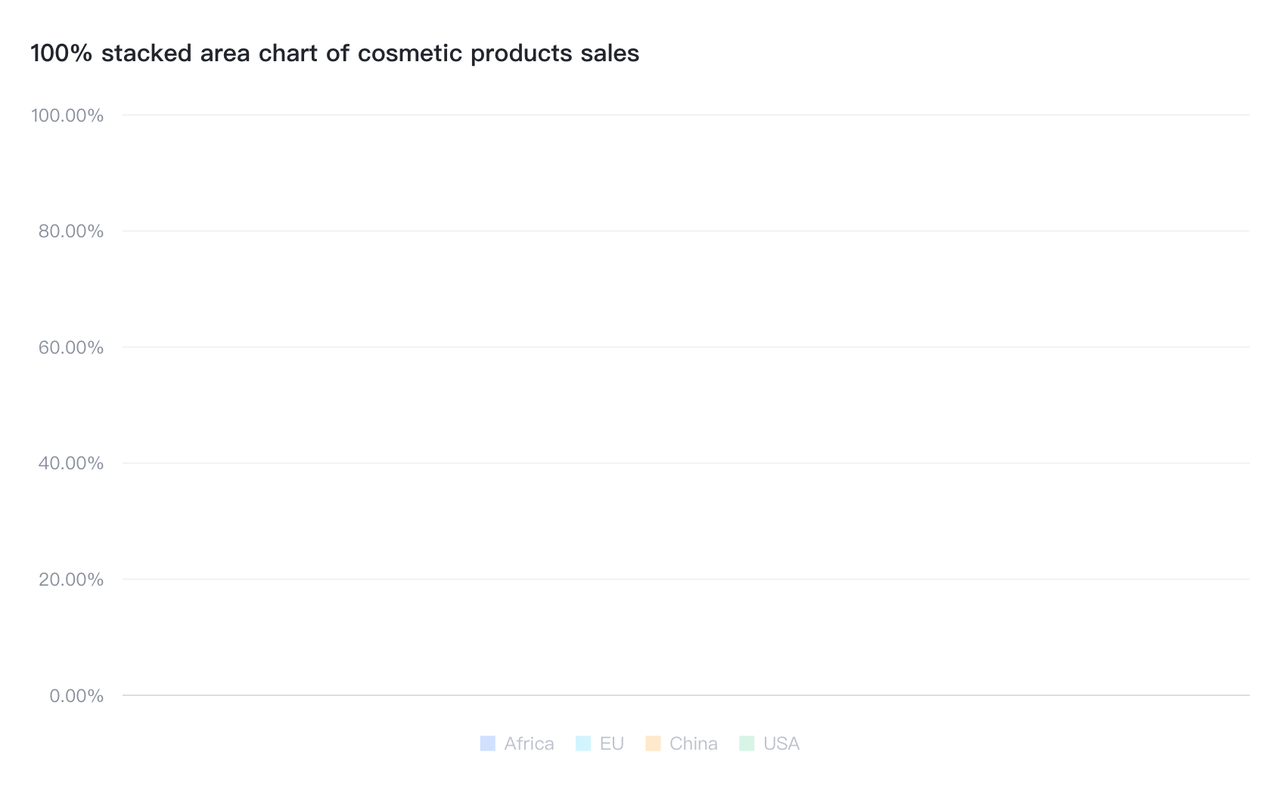Toggle the EU series legend label
The width and height of the screenshot is (1280, 789).
coord(612,743)
